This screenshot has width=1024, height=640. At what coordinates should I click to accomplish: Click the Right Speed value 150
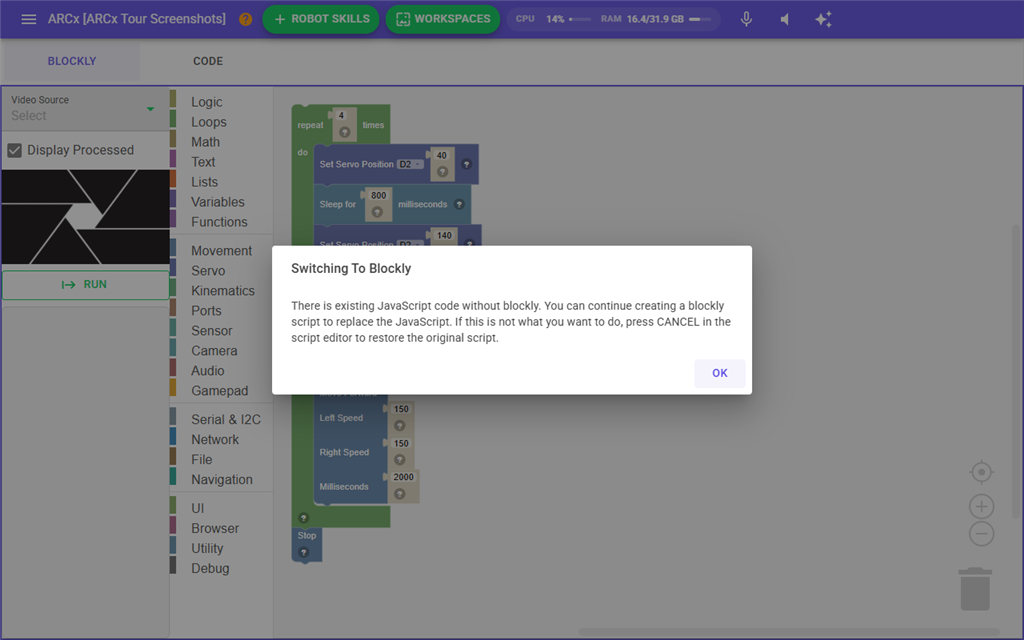pos(401,443)
